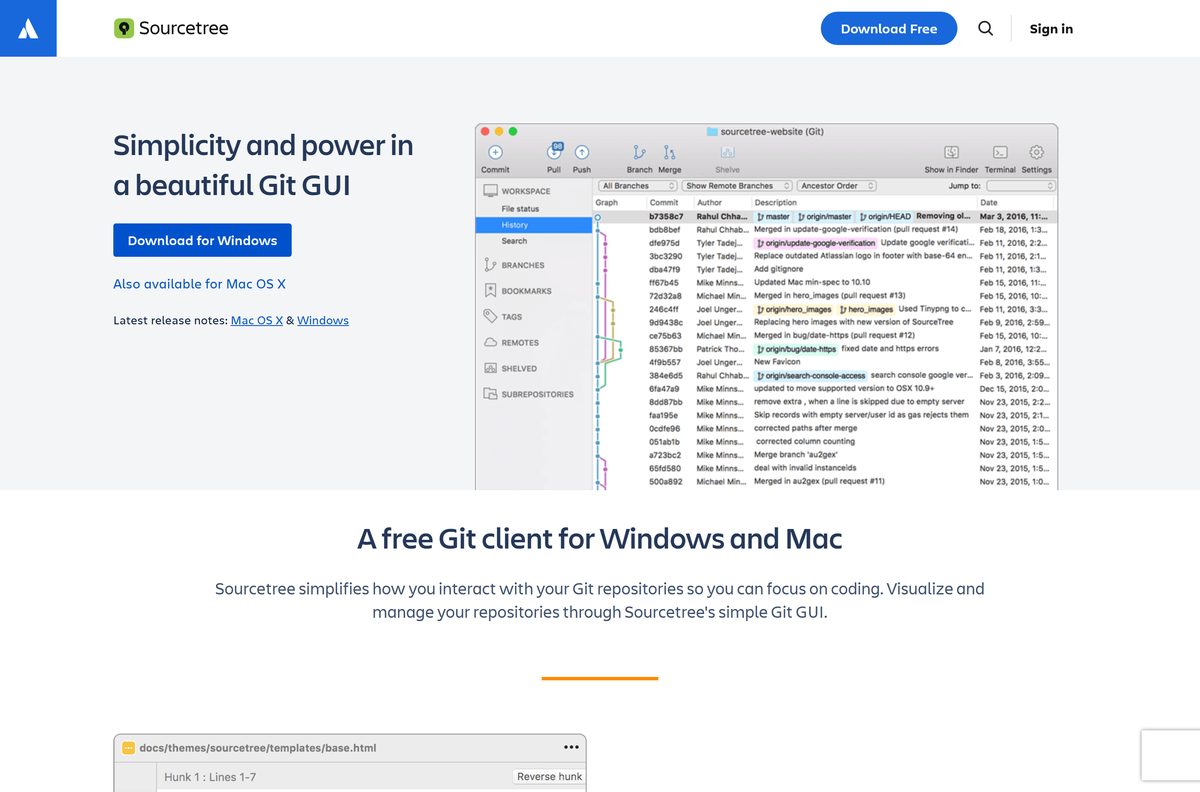Open the Mac OS X release notes link
The image size is (1200, 792).
click(257, 320)
